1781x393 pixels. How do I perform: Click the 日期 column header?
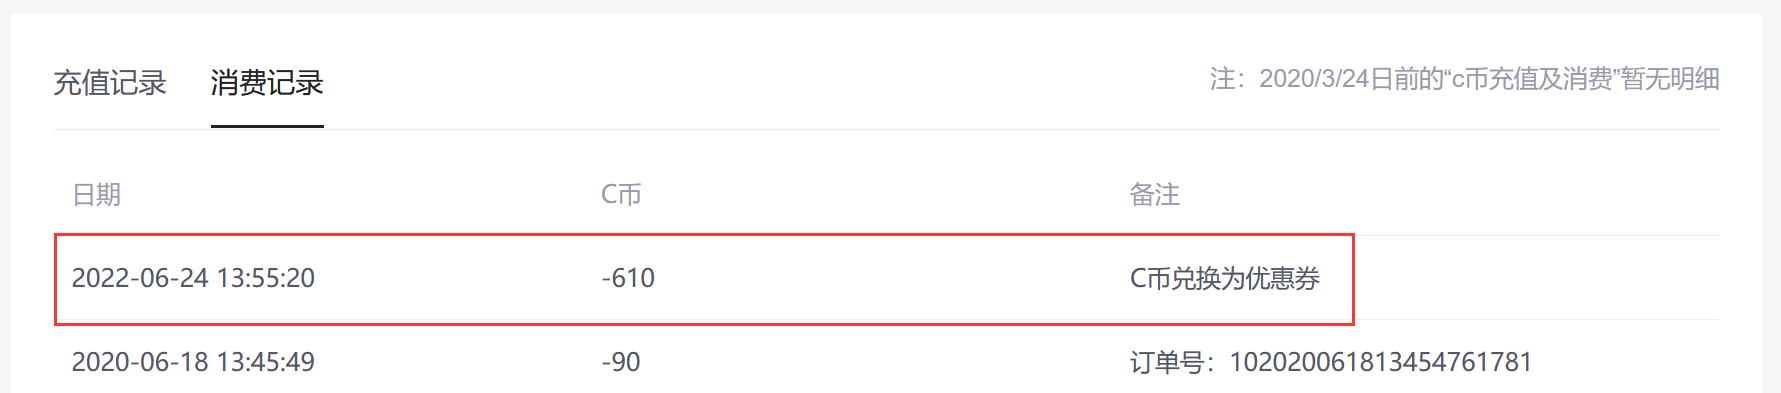pos(96,195)
